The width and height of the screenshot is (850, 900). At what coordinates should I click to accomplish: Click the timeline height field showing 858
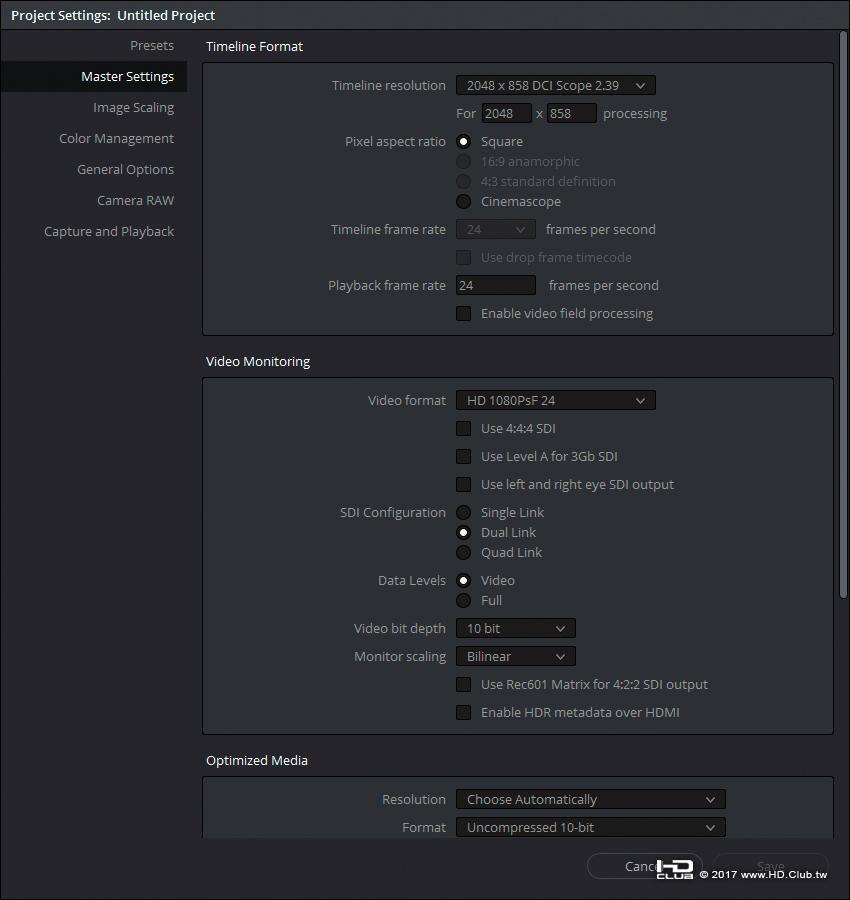click(x=572, y=114)
